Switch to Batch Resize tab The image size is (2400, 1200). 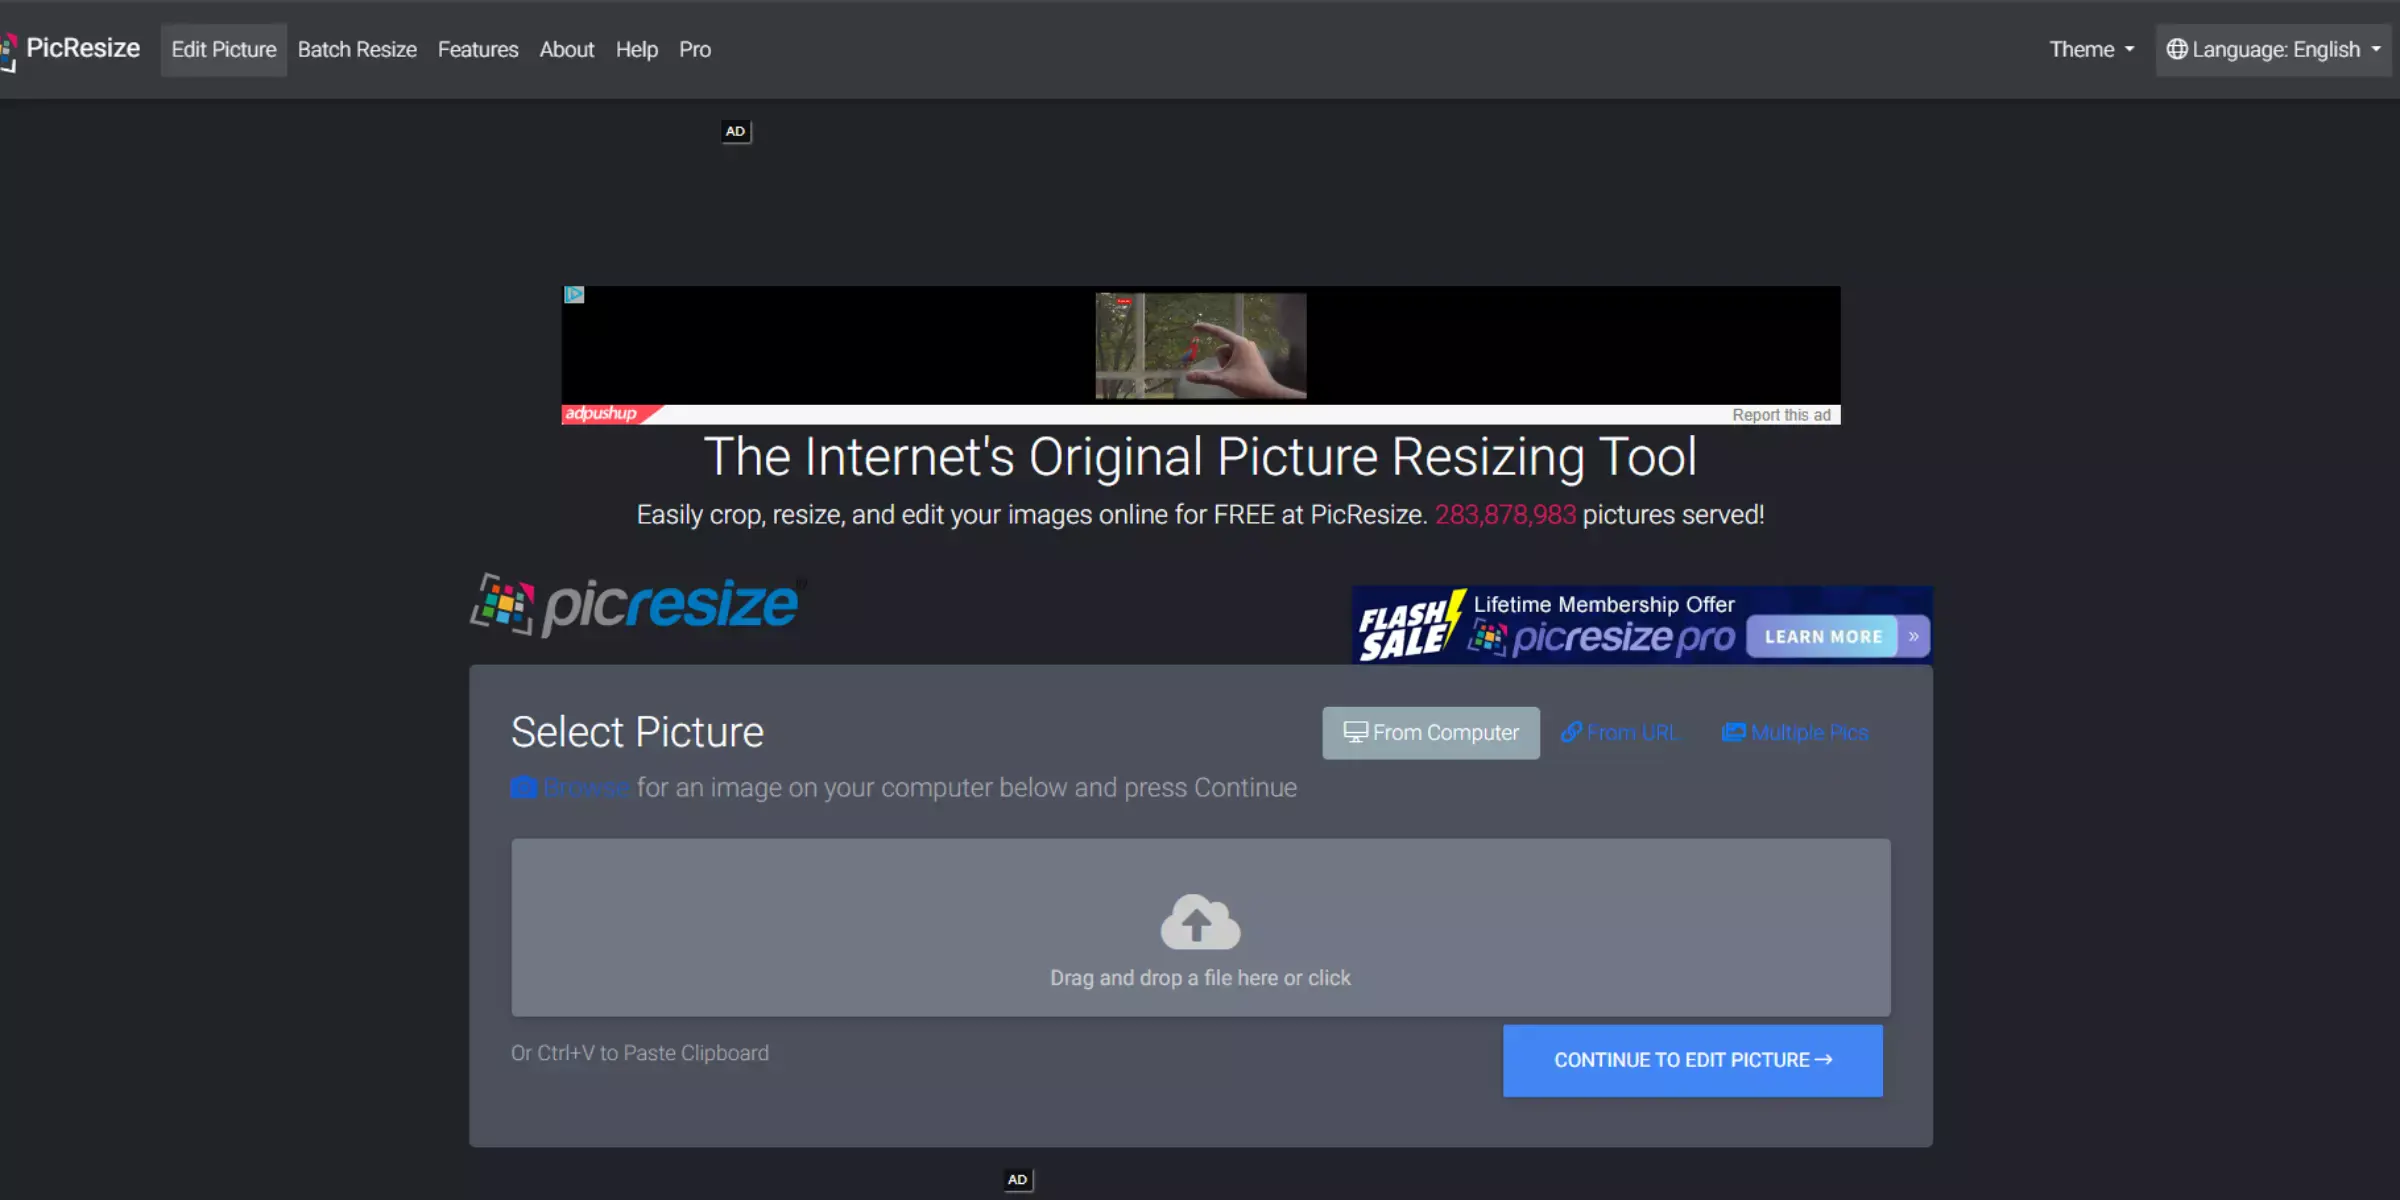(357, 49)
